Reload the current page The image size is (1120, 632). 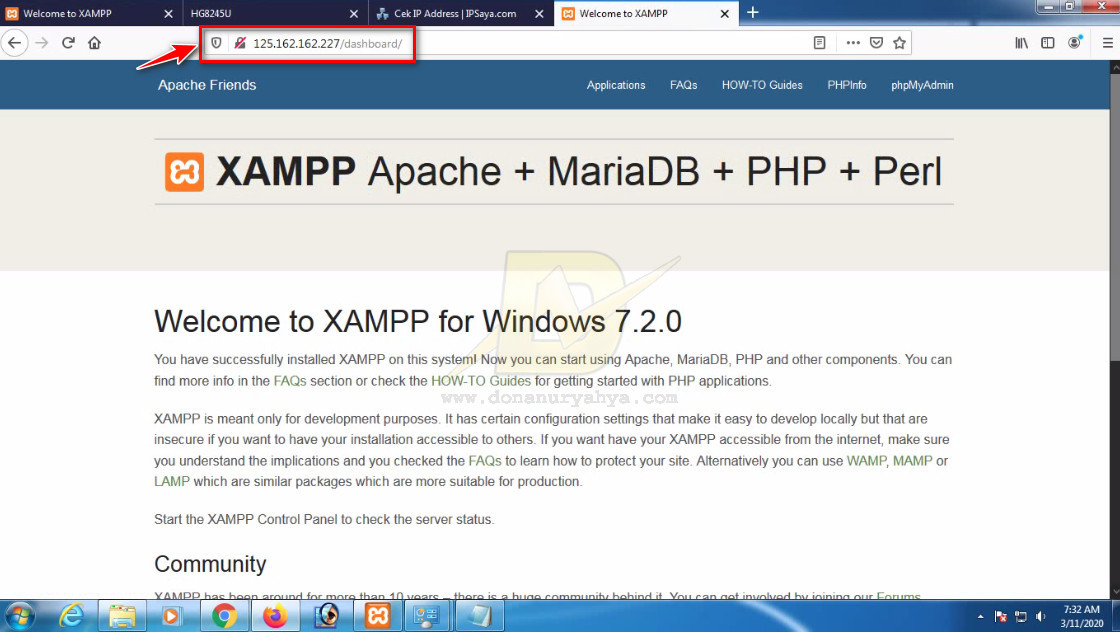click(69, 43)
